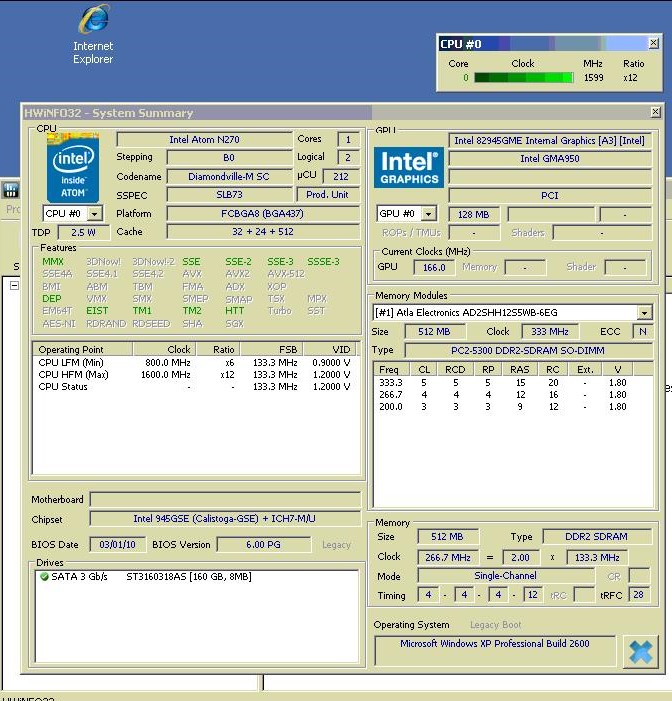Click the green SATA drive status icon

(x=44, y=577)
